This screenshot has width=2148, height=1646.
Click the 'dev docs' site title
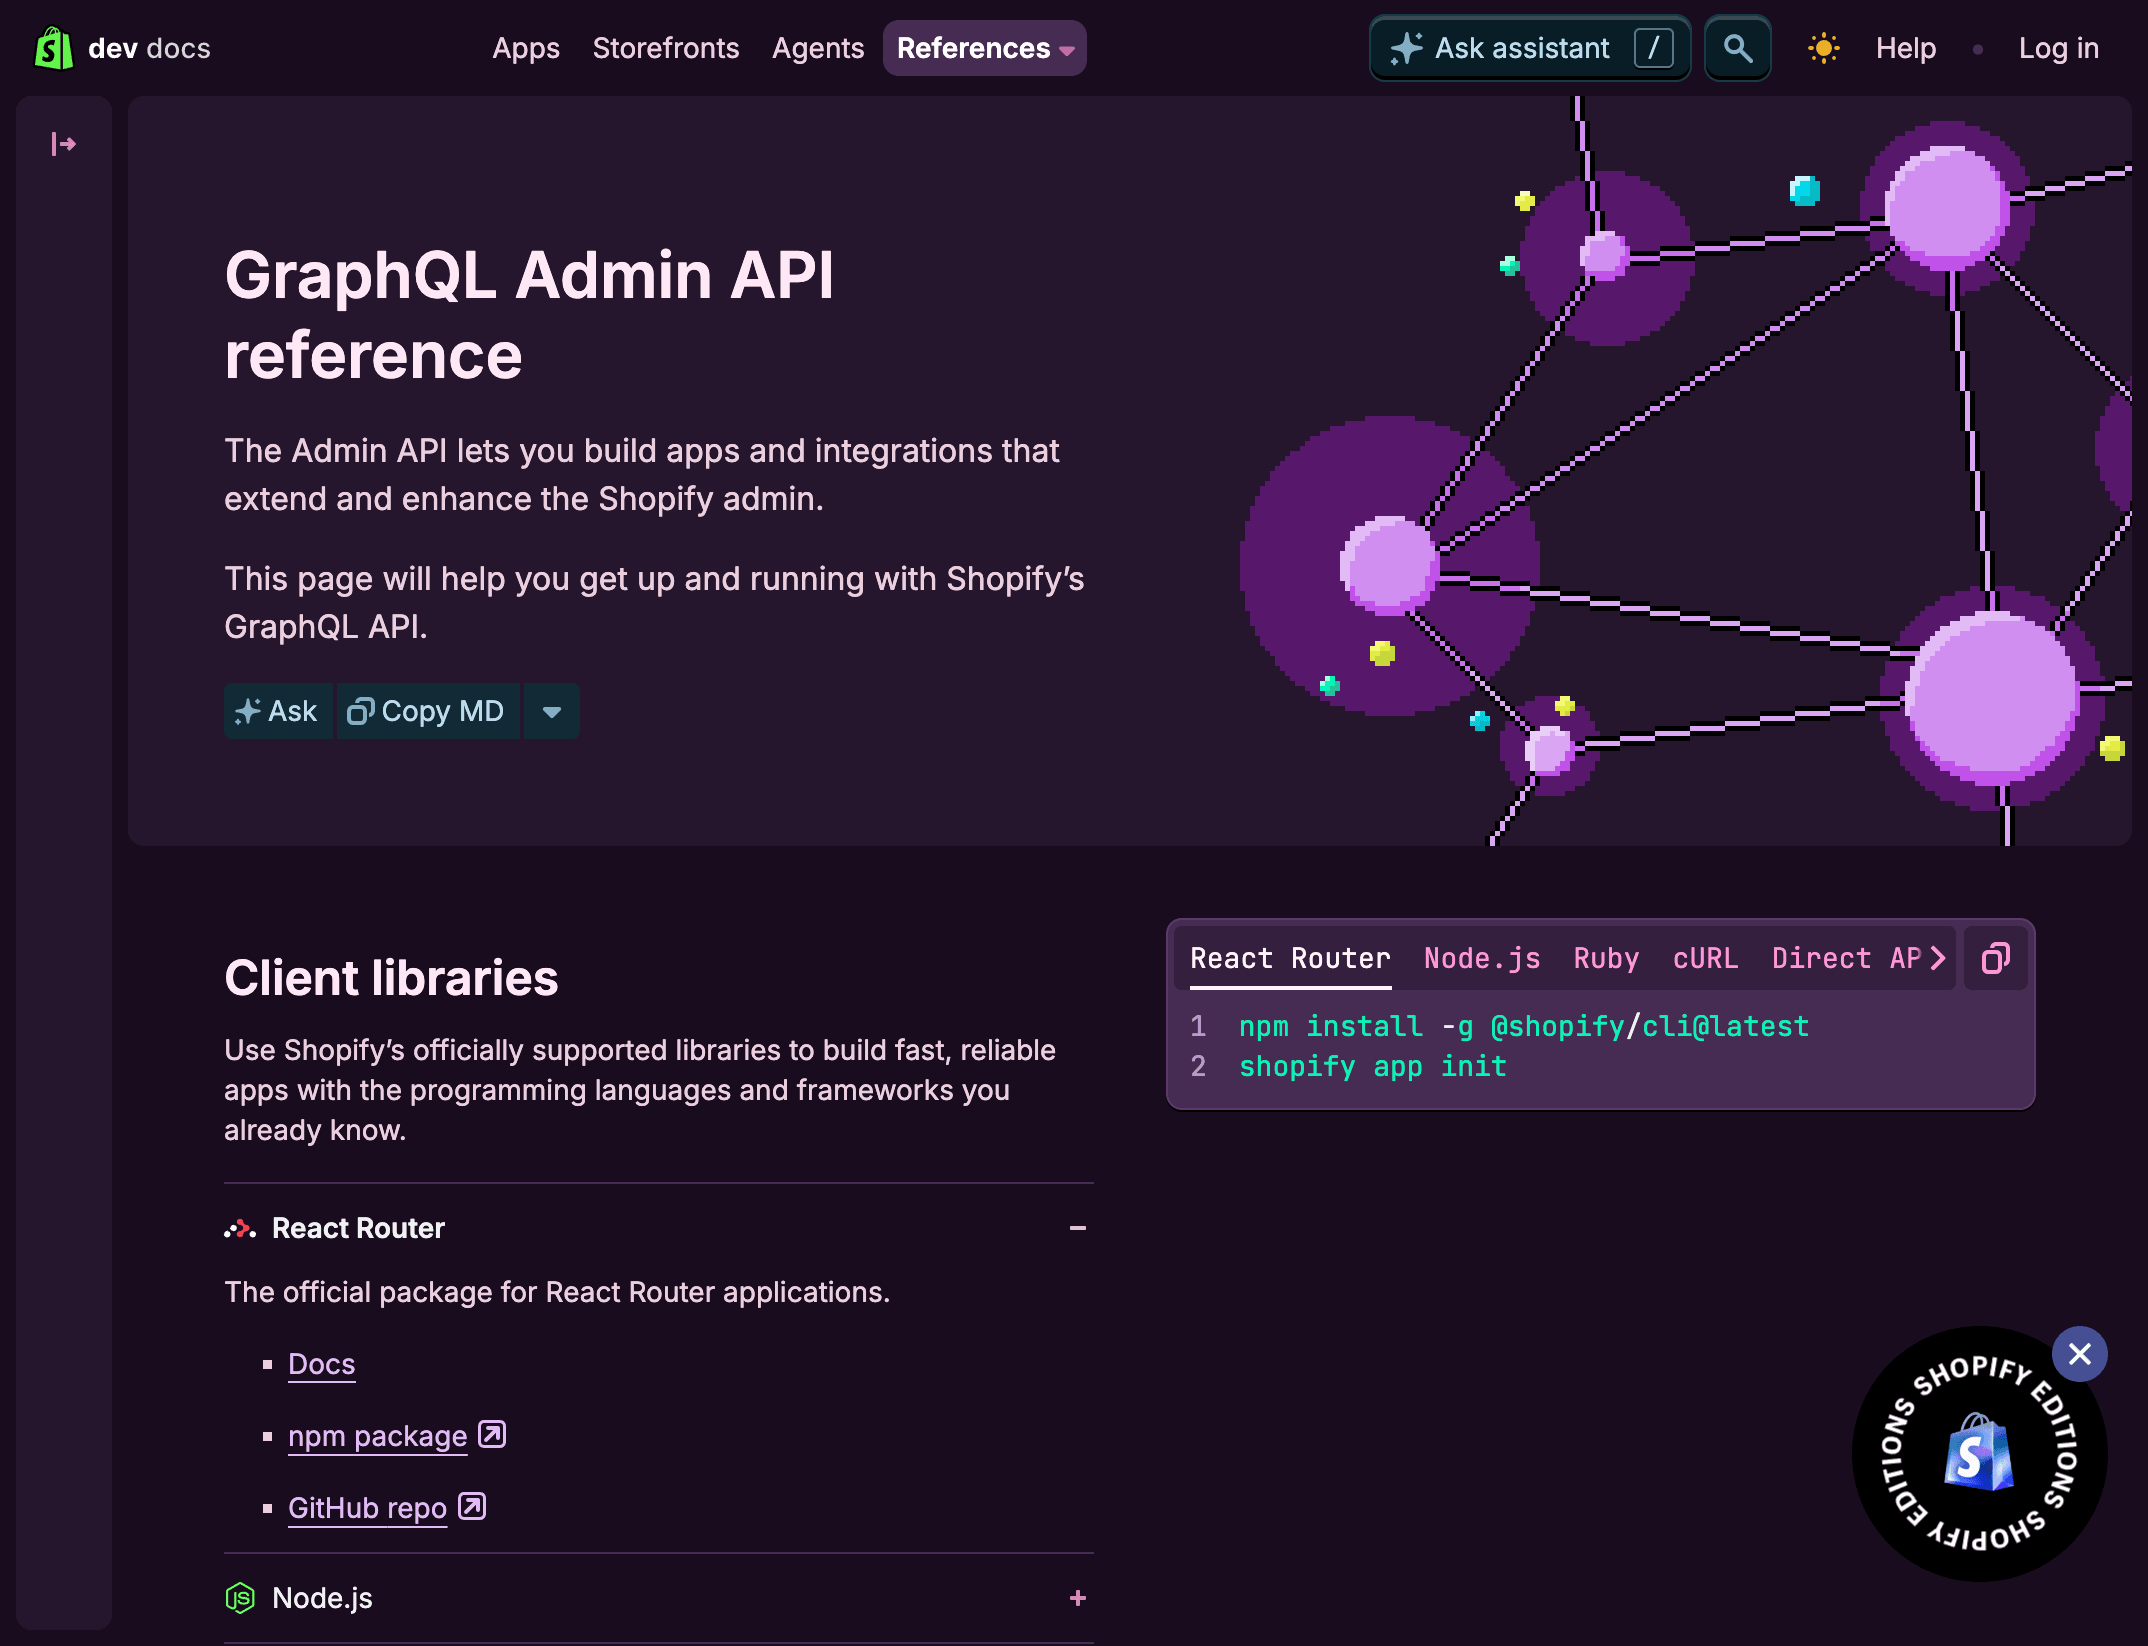(150, 48)
